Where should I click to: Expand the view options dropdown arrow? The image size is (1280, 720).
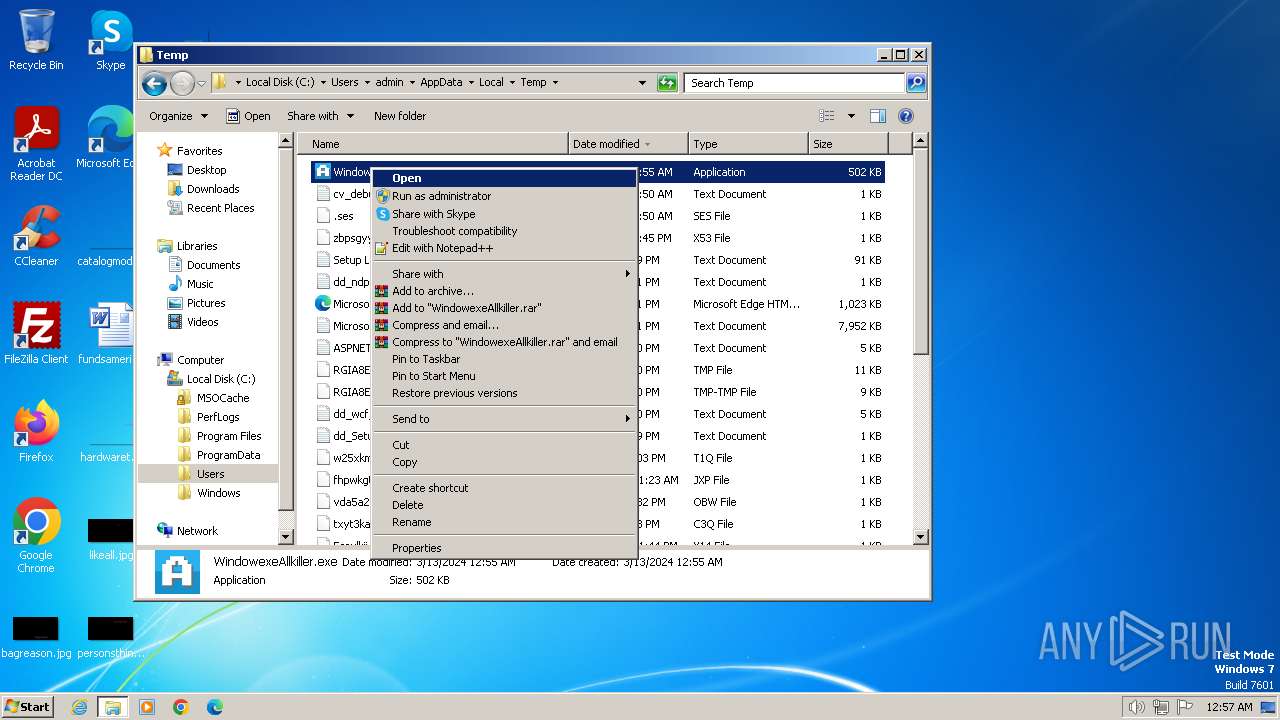click(851, 116)
